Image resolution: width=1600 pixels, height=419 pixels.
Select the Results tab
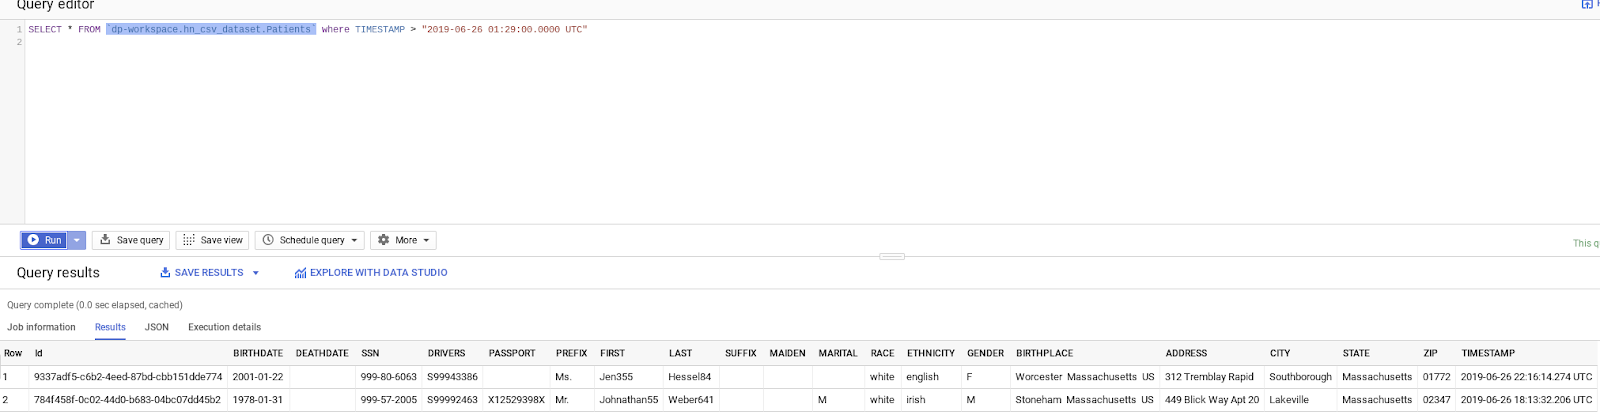110,327
